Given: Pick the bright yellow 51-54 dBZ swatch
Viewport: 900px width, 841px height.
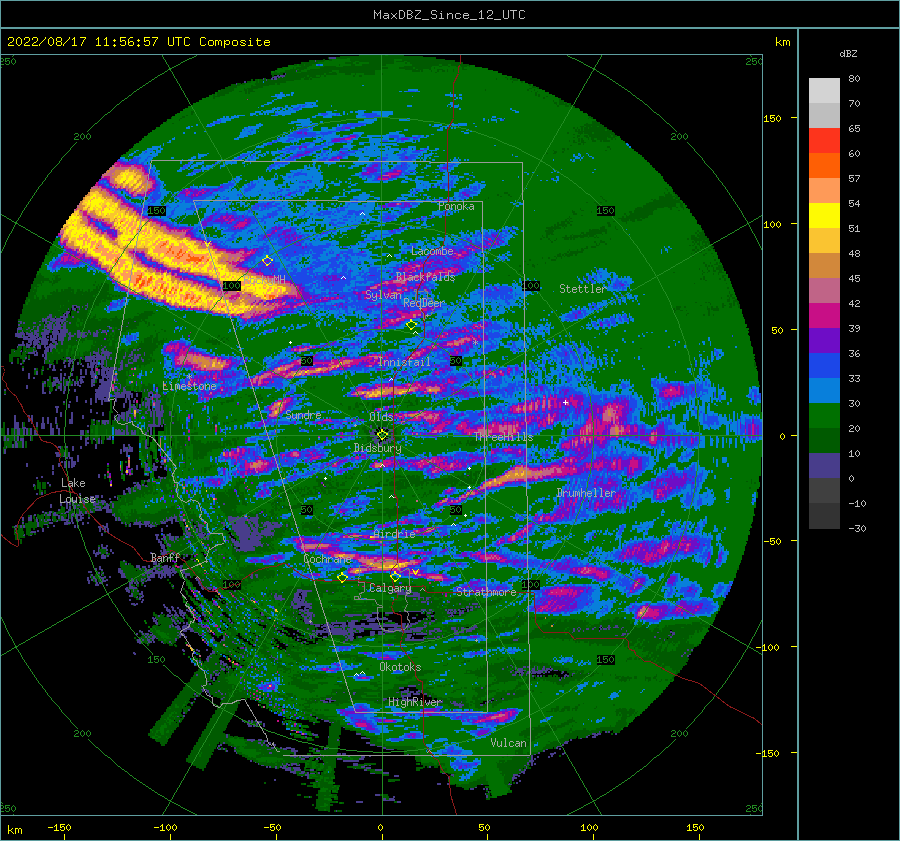Looking at the screenshot, I should [824, 216].
